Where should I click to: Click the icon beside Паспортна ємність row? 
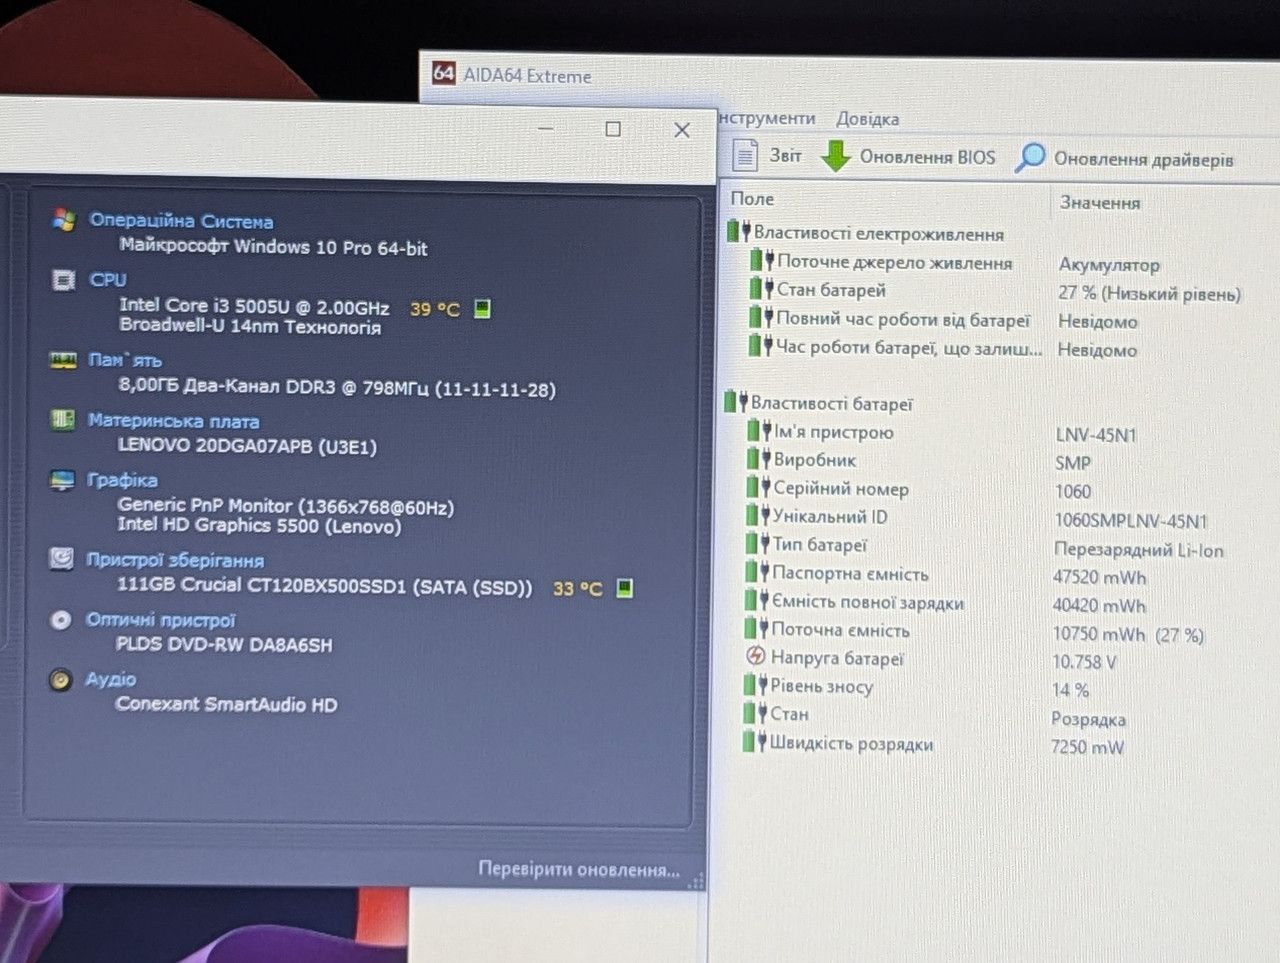tap(758, 572)
